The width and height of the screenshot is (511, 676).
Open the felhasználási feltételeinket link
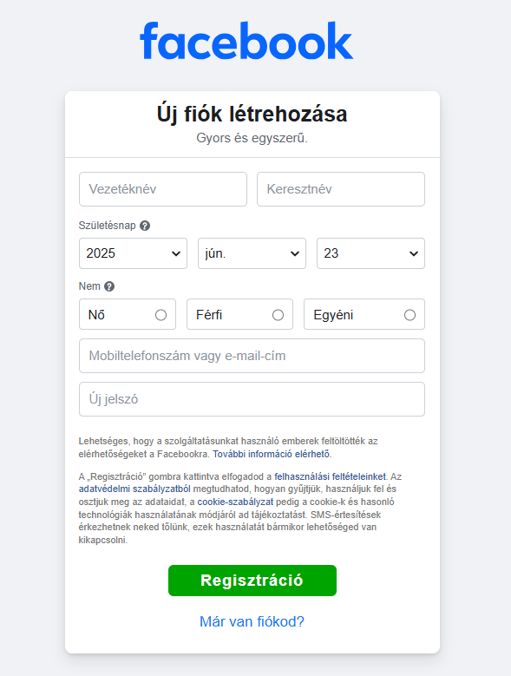point(330,477)
